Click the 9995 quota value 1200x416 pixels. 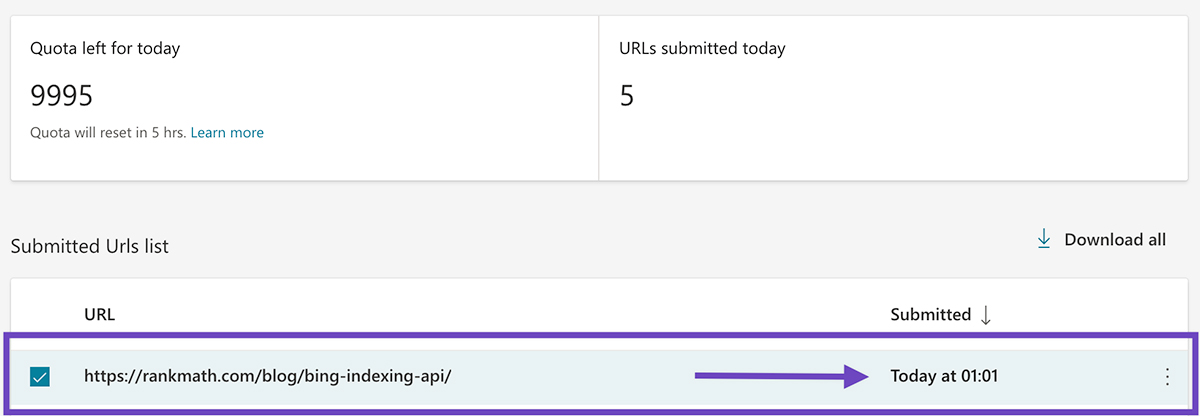[62, 96]
